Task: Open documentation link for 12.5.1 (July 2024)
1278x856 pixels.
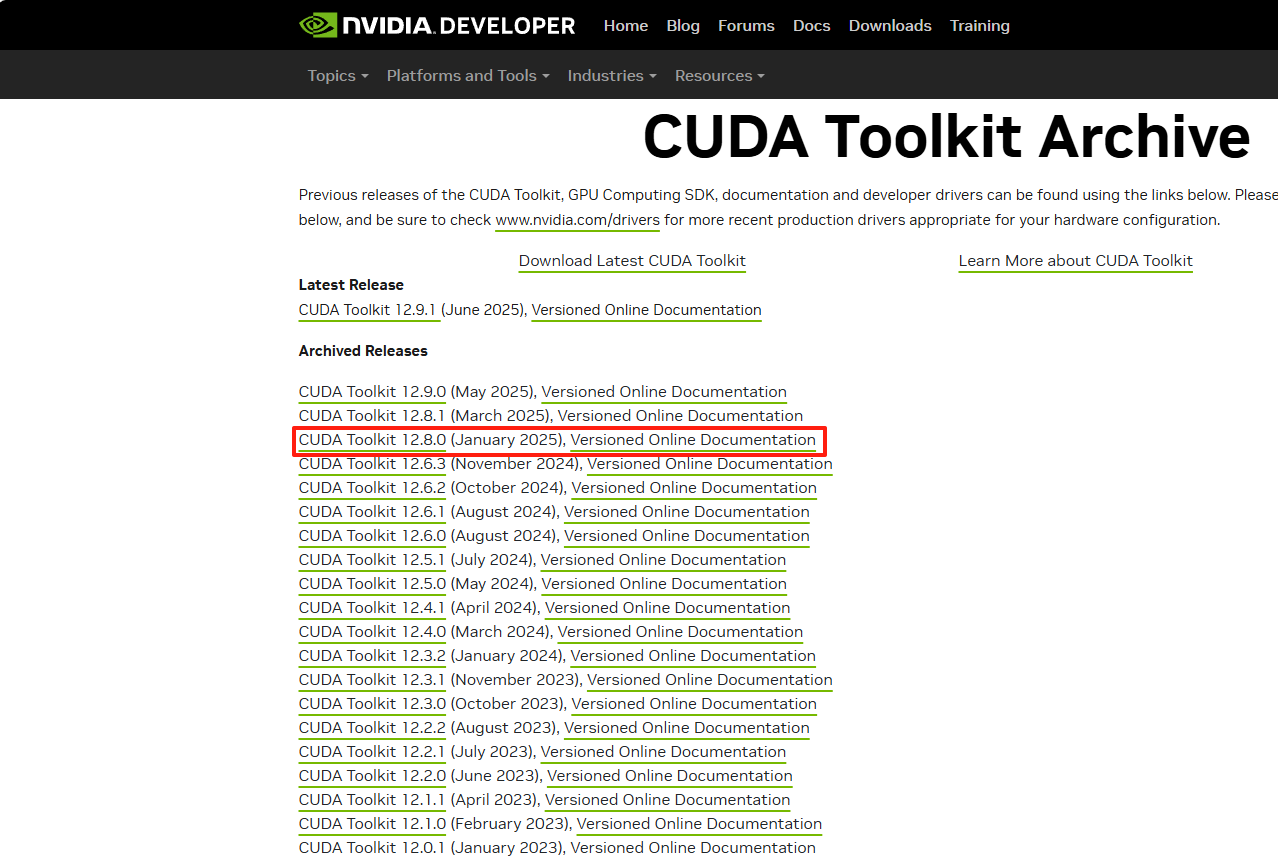Action: click(663, 560)
